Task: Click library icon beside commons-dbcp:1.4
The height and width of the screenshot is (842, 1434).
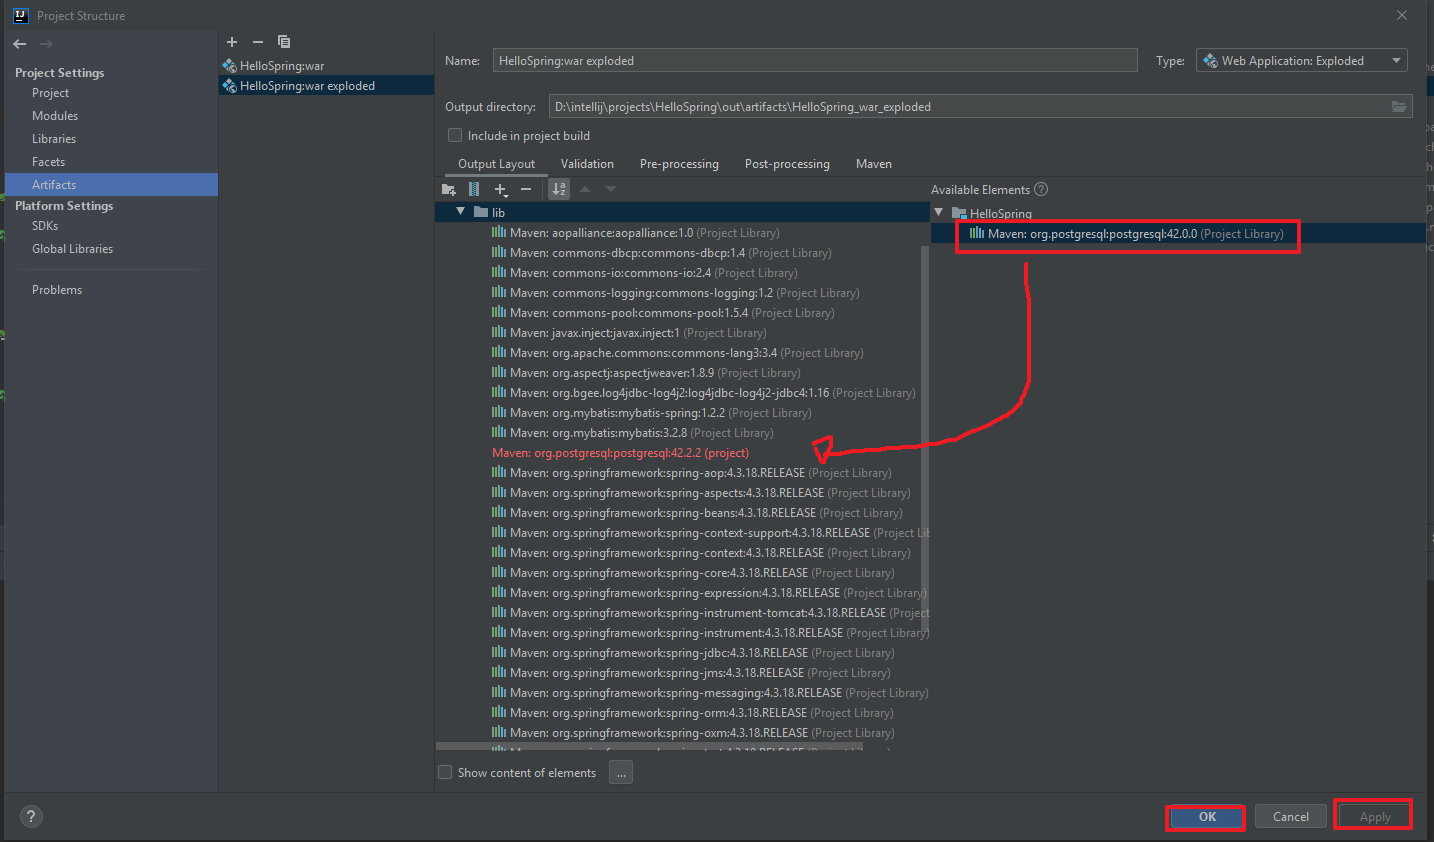Action: [x=499, y=252]
